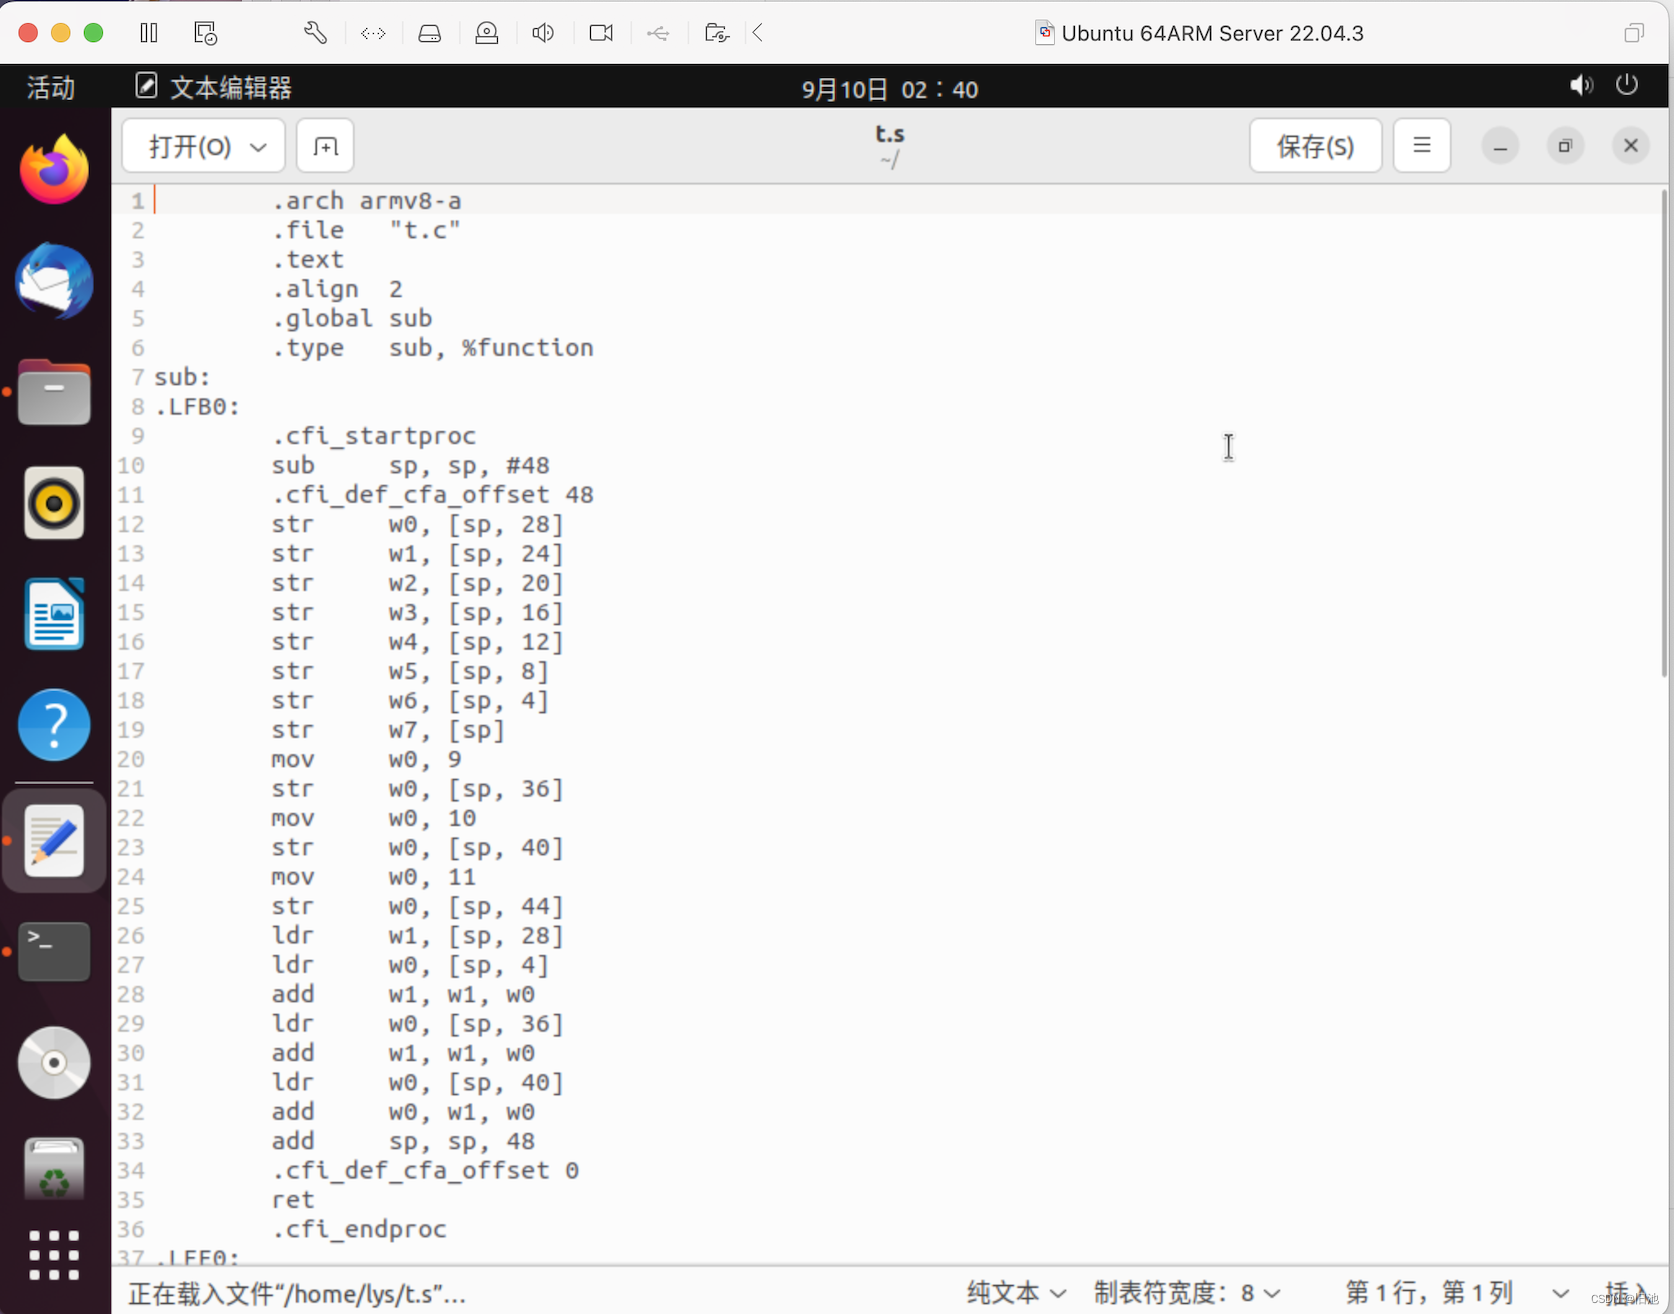Open Terminal from the dock
The height and width of the screenshot is (1314, 1674).
pos(54,951)
